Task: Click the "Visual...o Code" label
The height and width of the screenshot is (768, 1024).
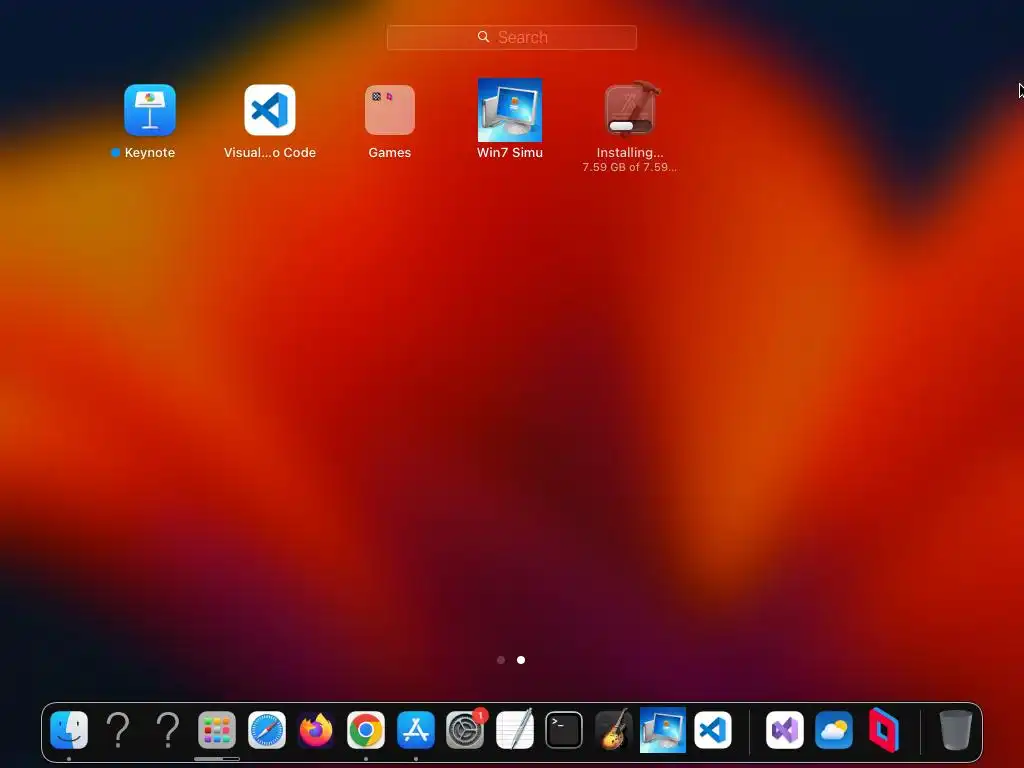Action: [270, 152]
